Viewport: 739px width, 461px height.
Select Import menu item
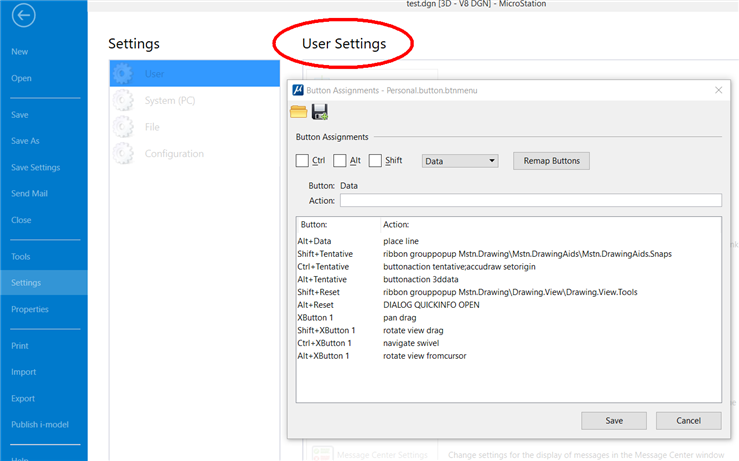24,372
